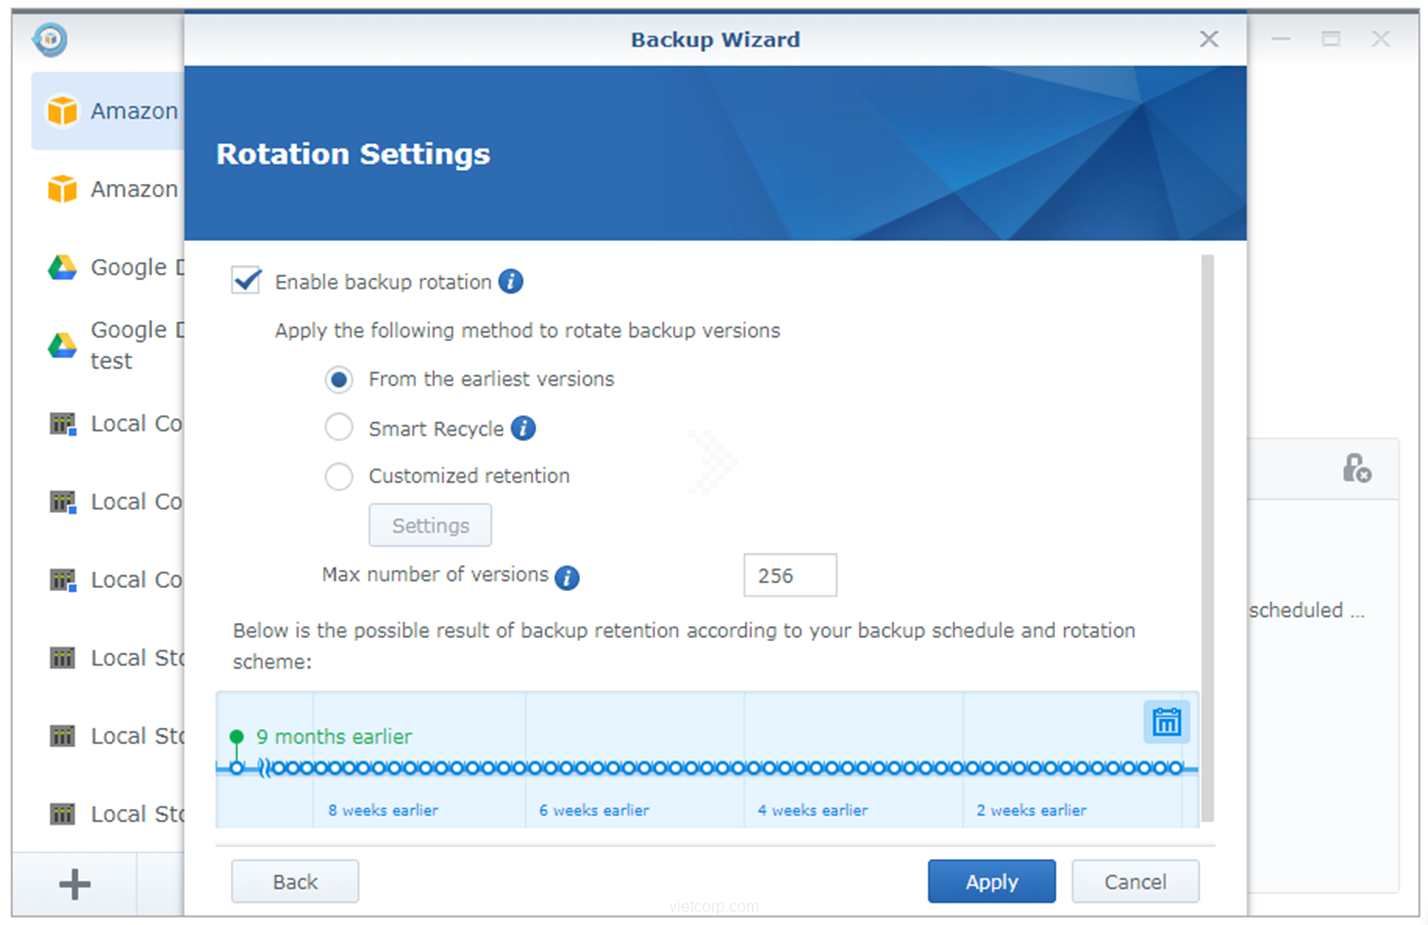Select the first Google Drive task icon
This screenshot has height=925, width=1428.
tap(63, 267)
